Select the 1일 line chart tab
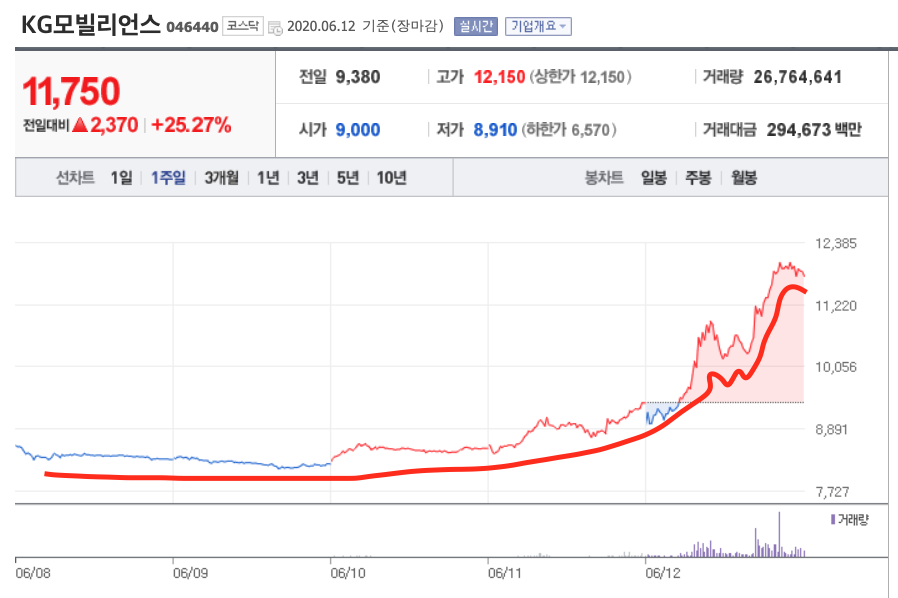Viewport: 898px width, 598px height. point(121,178)
